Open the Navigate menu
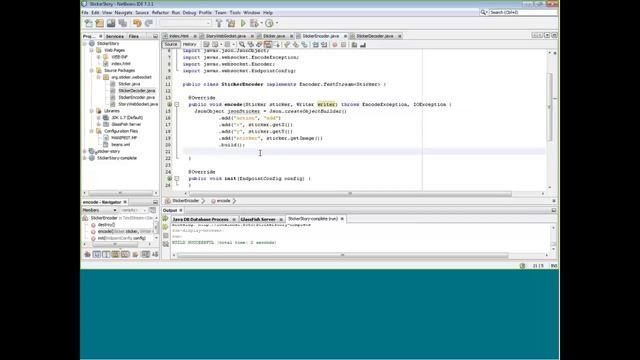 (x=123, y=13)
